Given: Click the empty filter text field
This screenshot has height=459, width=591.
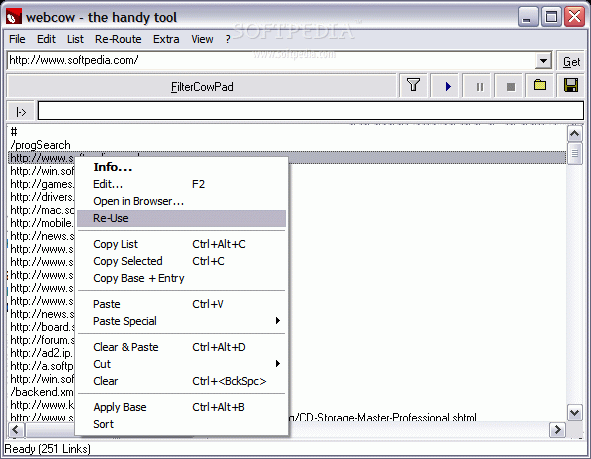Looking at the screenshot, I should (311, 111).
